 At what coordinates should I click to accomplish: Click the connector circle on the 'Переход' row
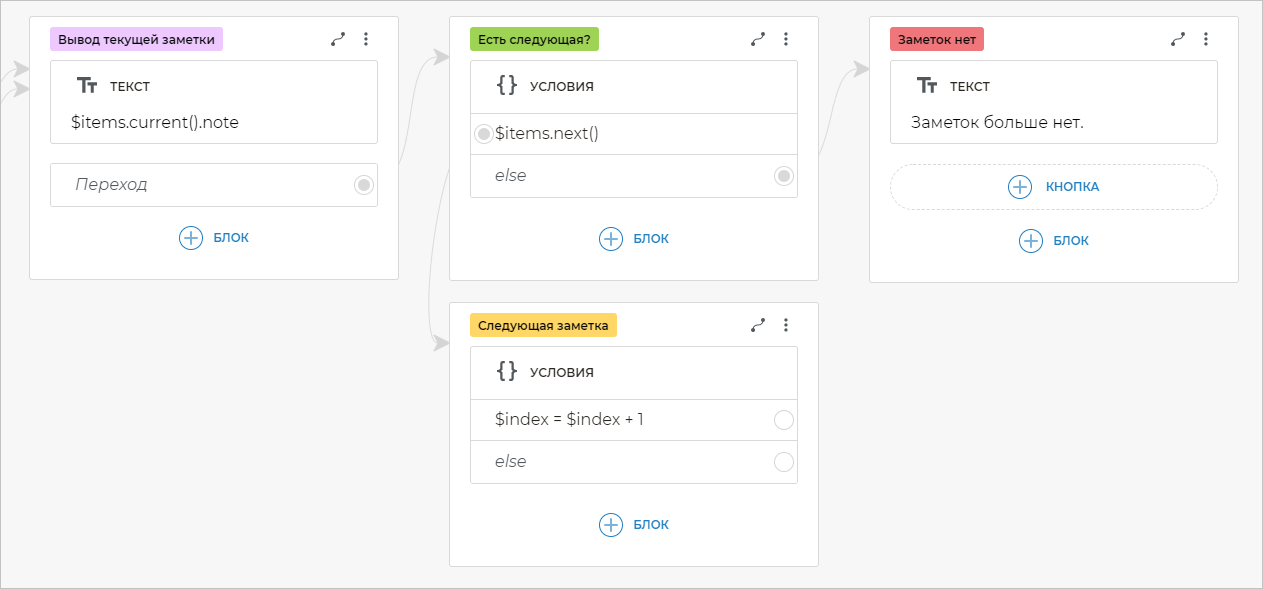(363, 185)
